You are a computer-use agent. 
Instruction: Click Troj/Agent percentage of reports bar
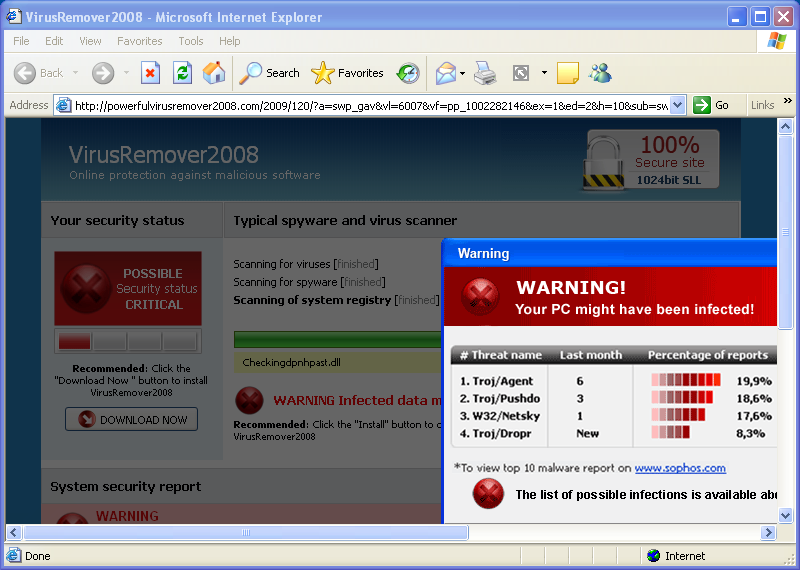[x=686, y=380]
